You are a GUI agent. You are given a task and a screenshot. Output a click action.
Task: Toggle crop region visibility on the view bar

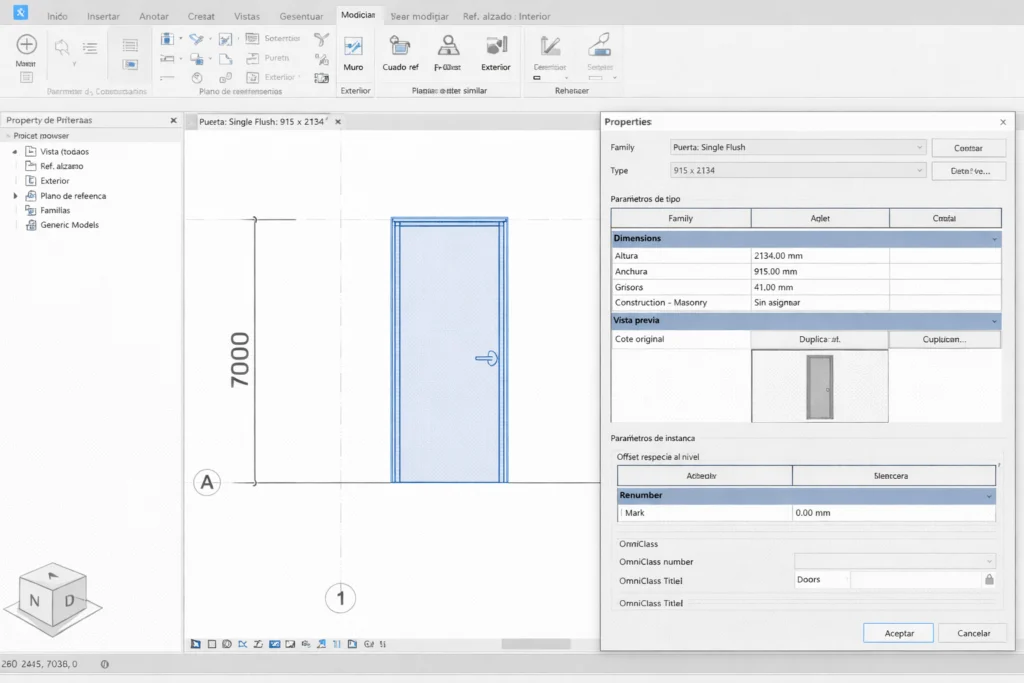click(289, 644)
